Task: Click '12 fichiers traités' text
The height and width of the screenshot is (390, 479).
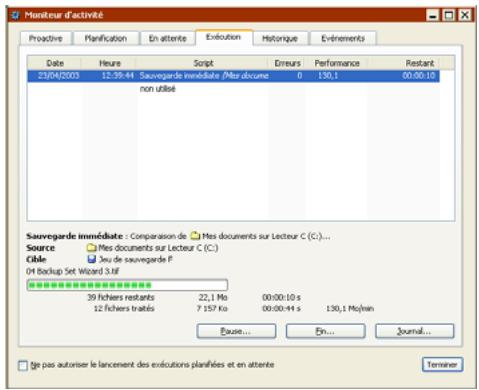Action: (x=124, y=308)
